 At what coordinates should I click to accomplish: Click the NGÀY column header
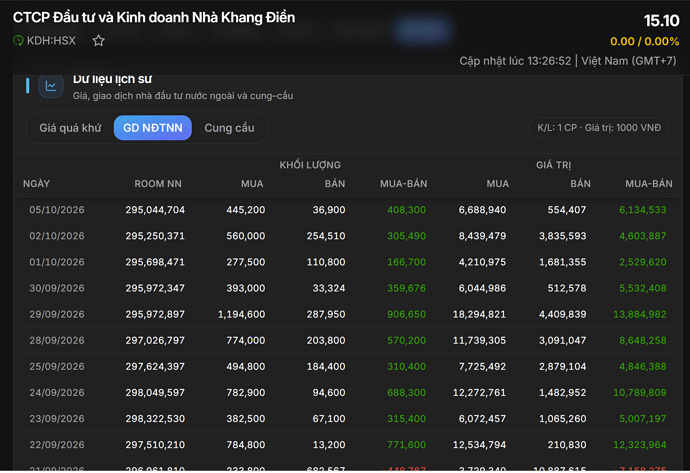coord(37,184)
